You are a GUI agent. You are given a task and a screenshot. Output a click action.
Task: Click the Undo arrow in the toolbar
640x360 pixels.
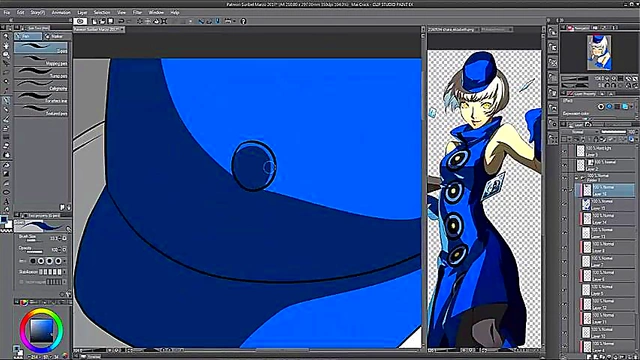pos(121,21)
